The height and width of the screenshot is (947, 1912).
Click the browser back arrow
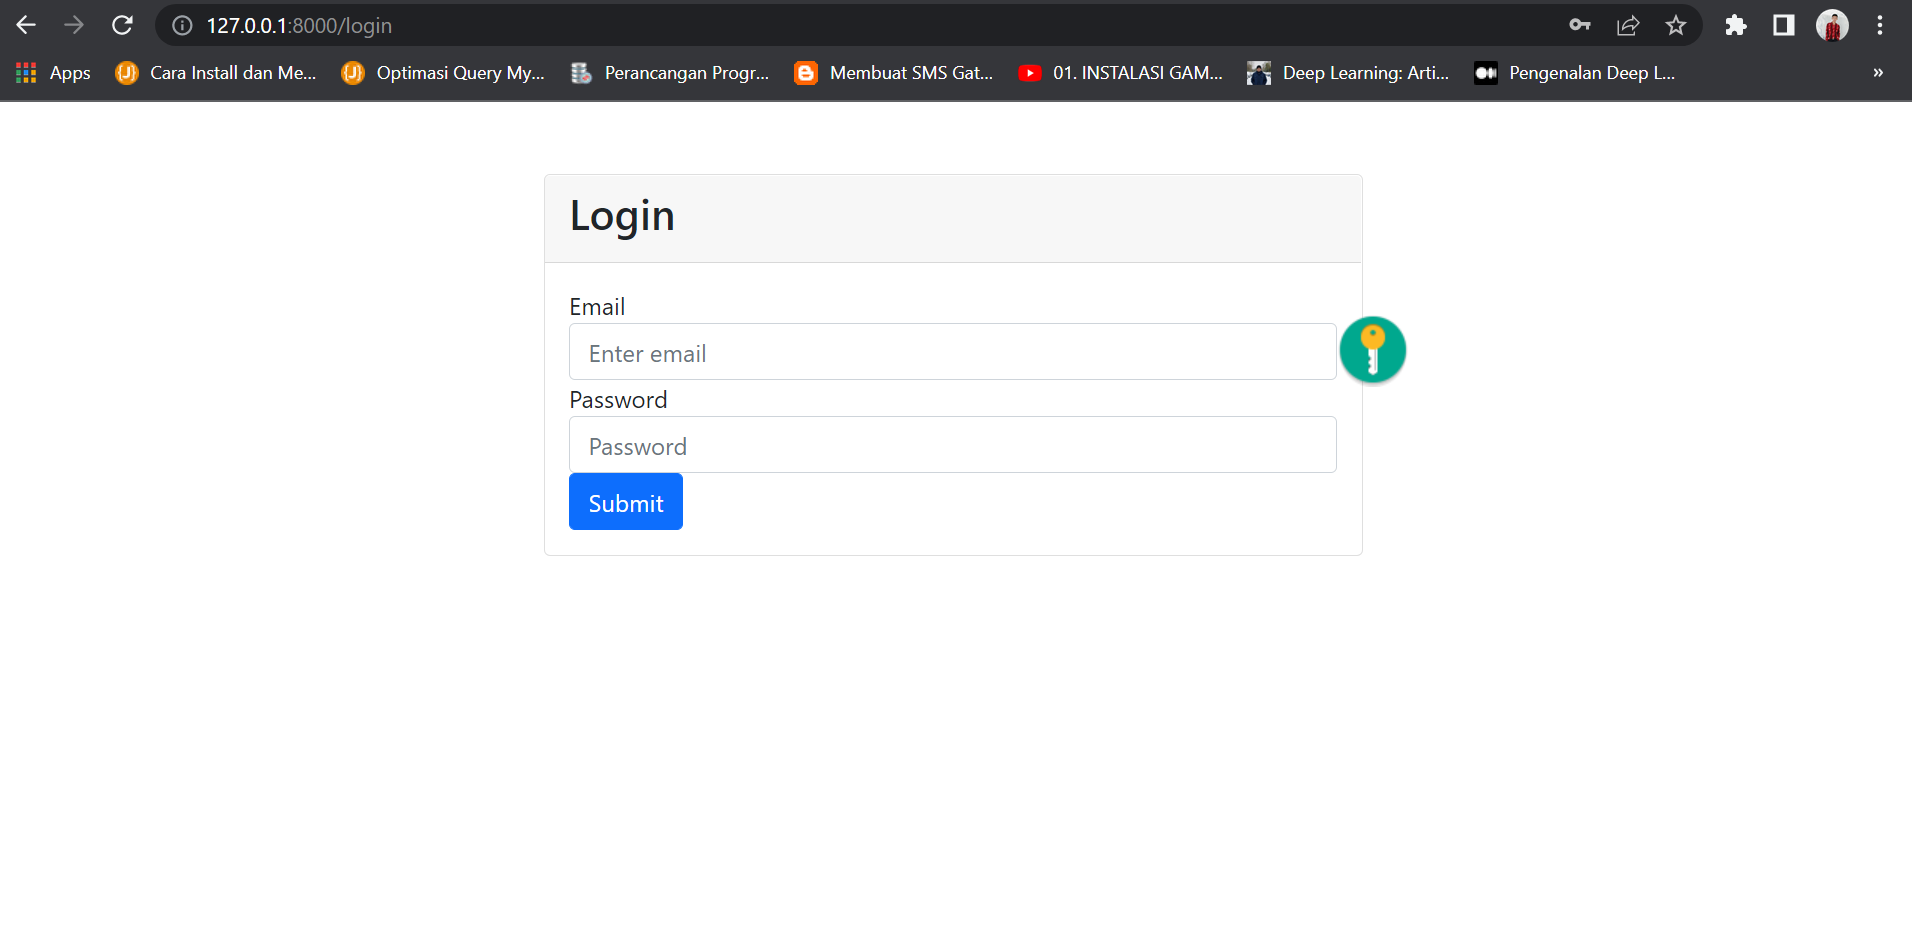(26, 25)
